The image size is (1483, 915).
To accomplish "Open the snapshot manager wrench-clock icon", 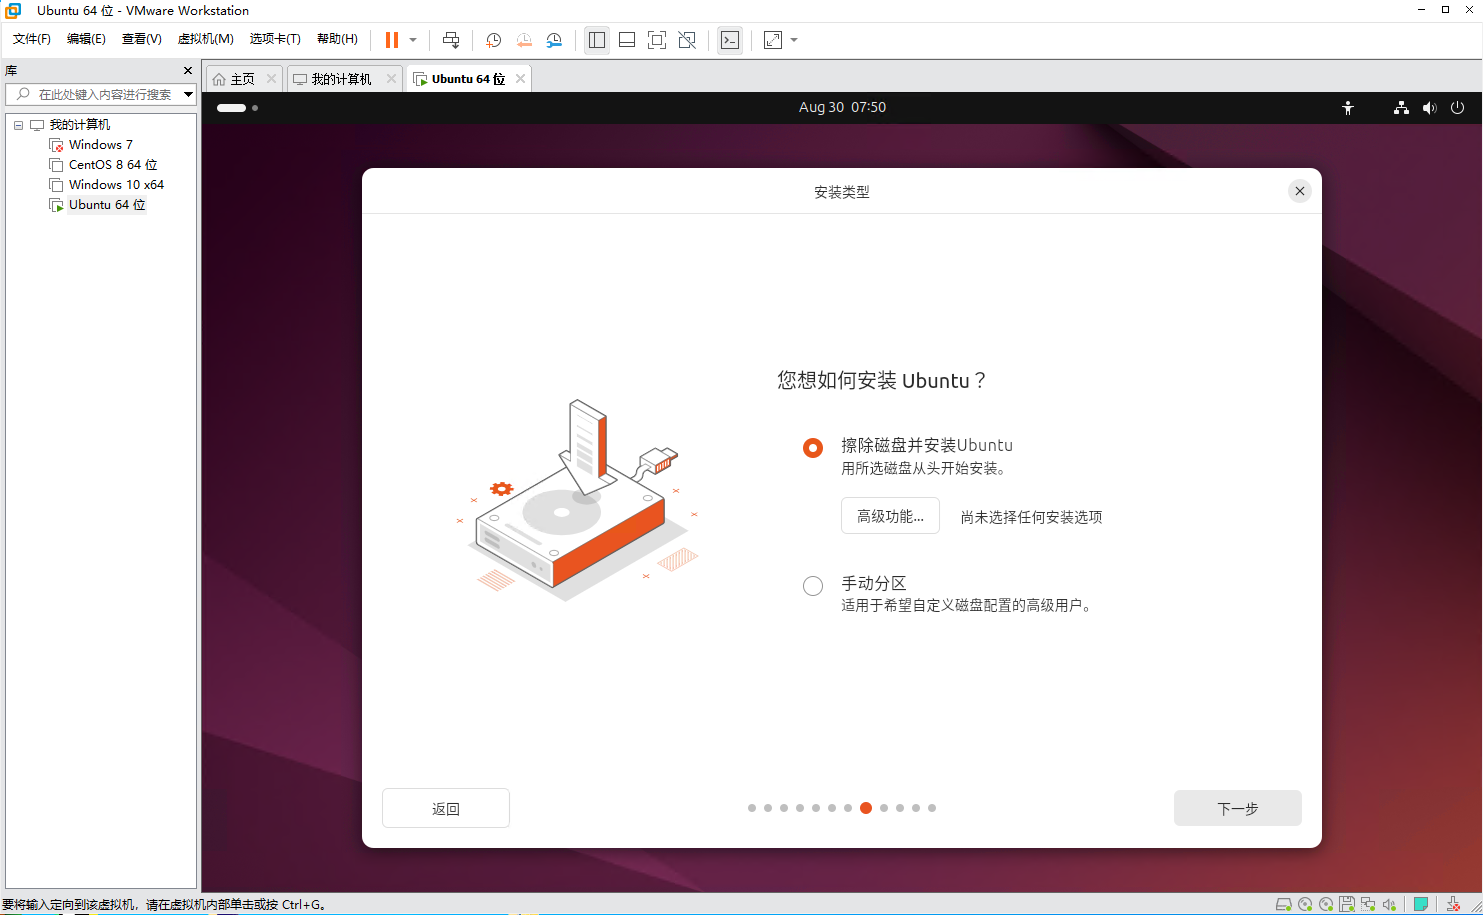I will tap(554, 40).
